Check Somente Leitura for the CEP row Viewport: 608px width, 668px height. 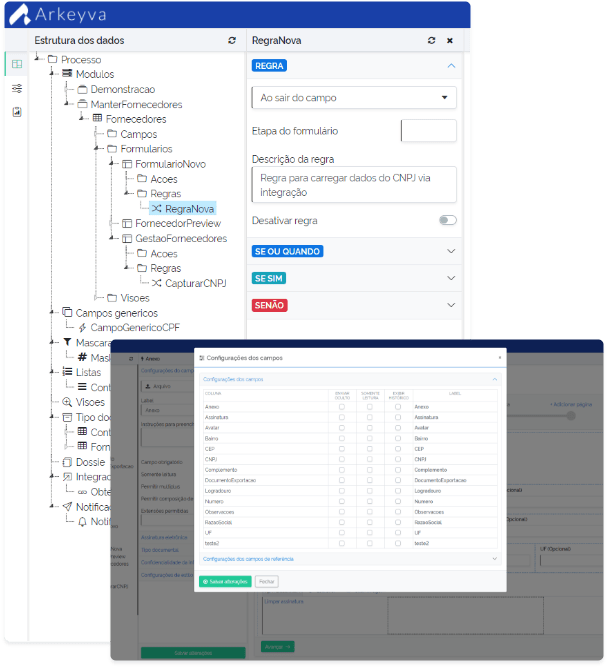370,449
